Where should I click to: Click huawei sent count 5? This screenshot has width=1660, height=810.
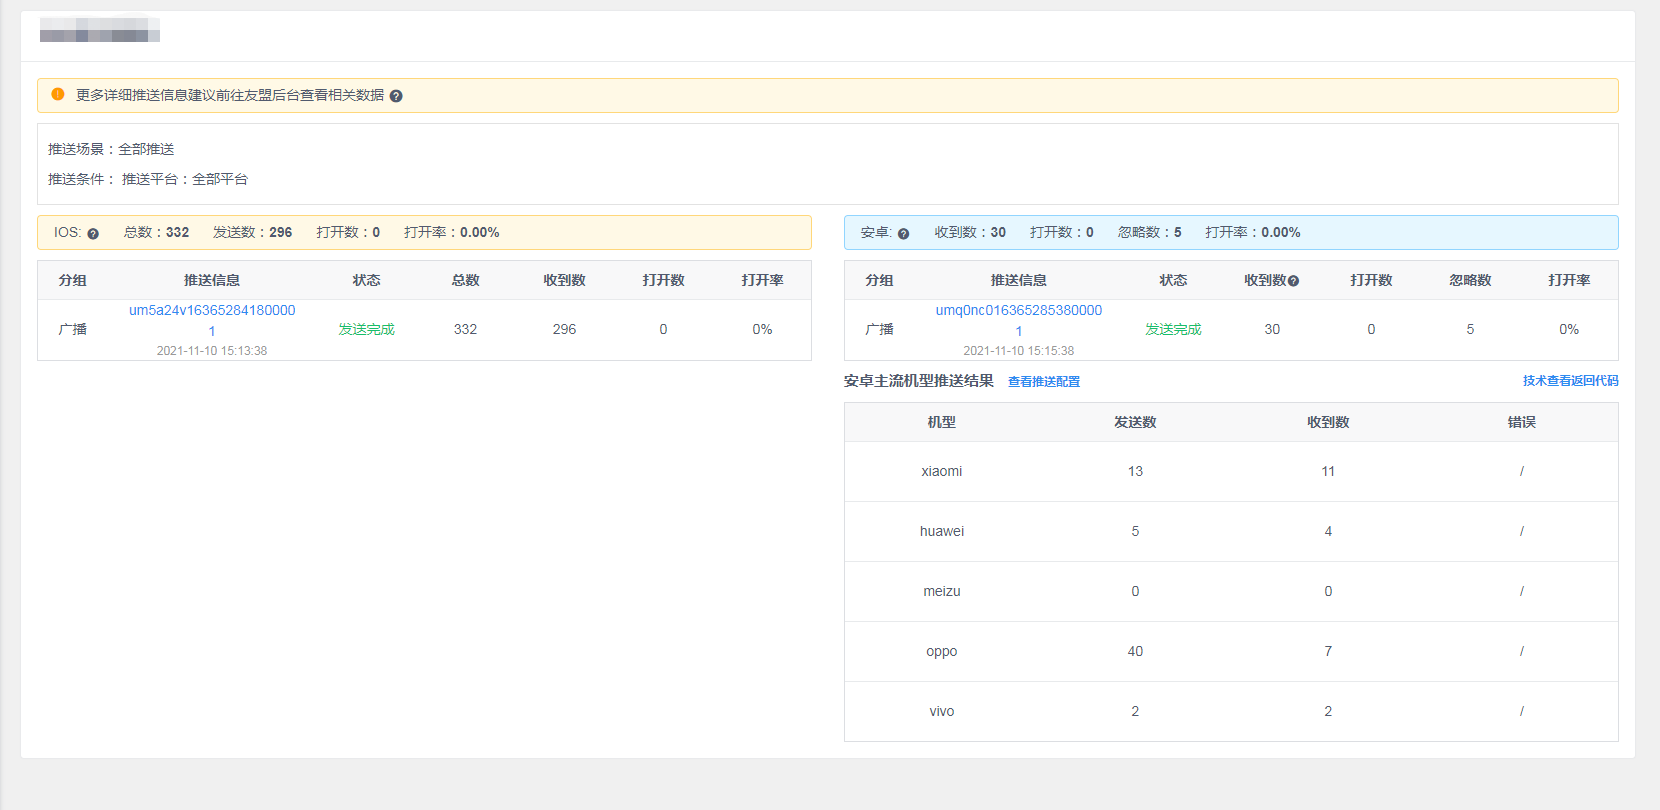1135,531
